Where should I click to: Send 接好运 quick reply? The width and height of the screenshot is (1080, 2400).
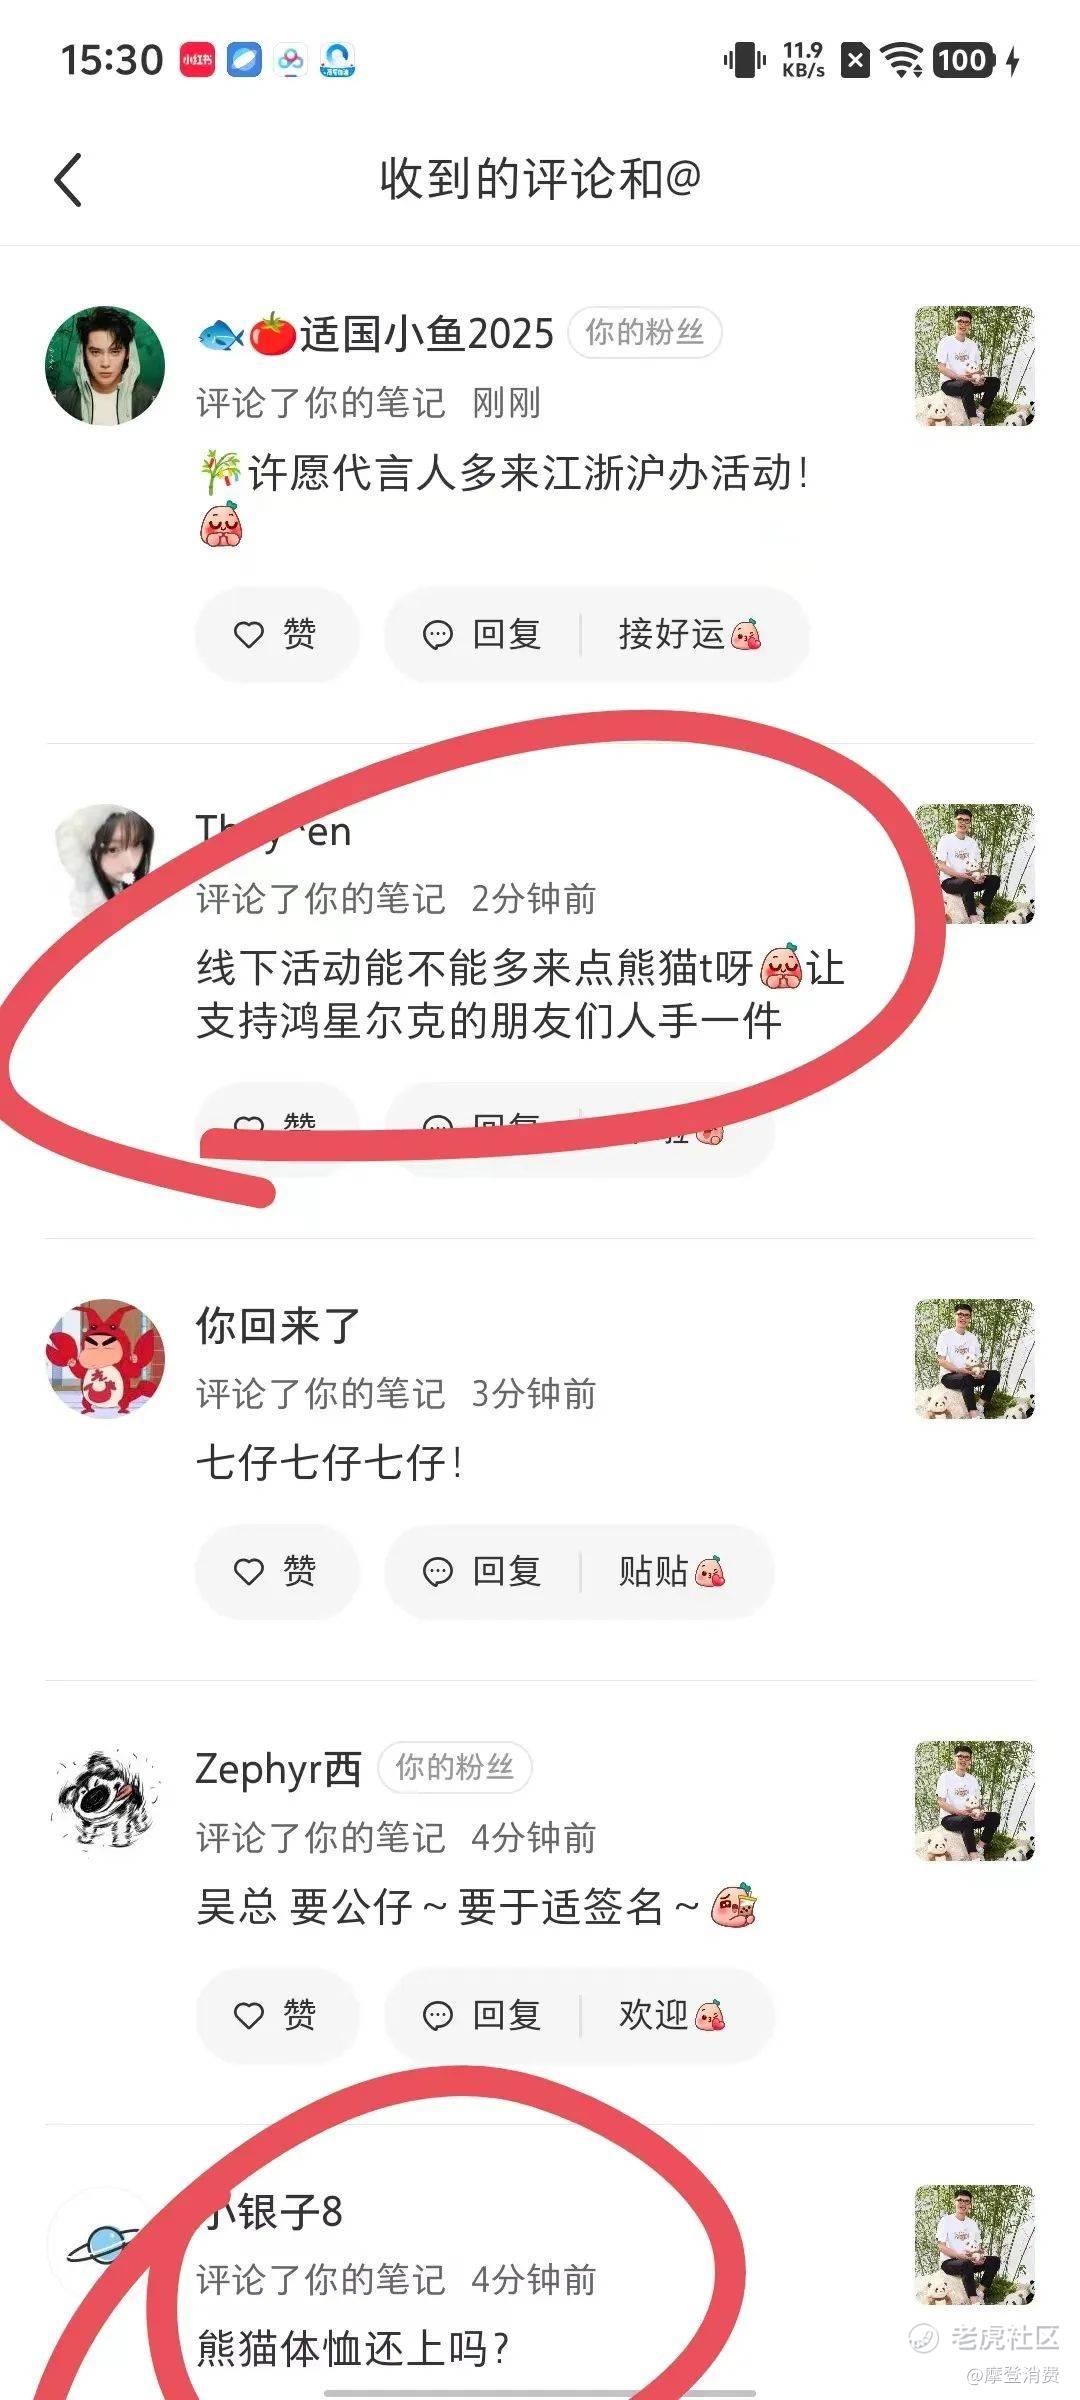coord(690,634)
